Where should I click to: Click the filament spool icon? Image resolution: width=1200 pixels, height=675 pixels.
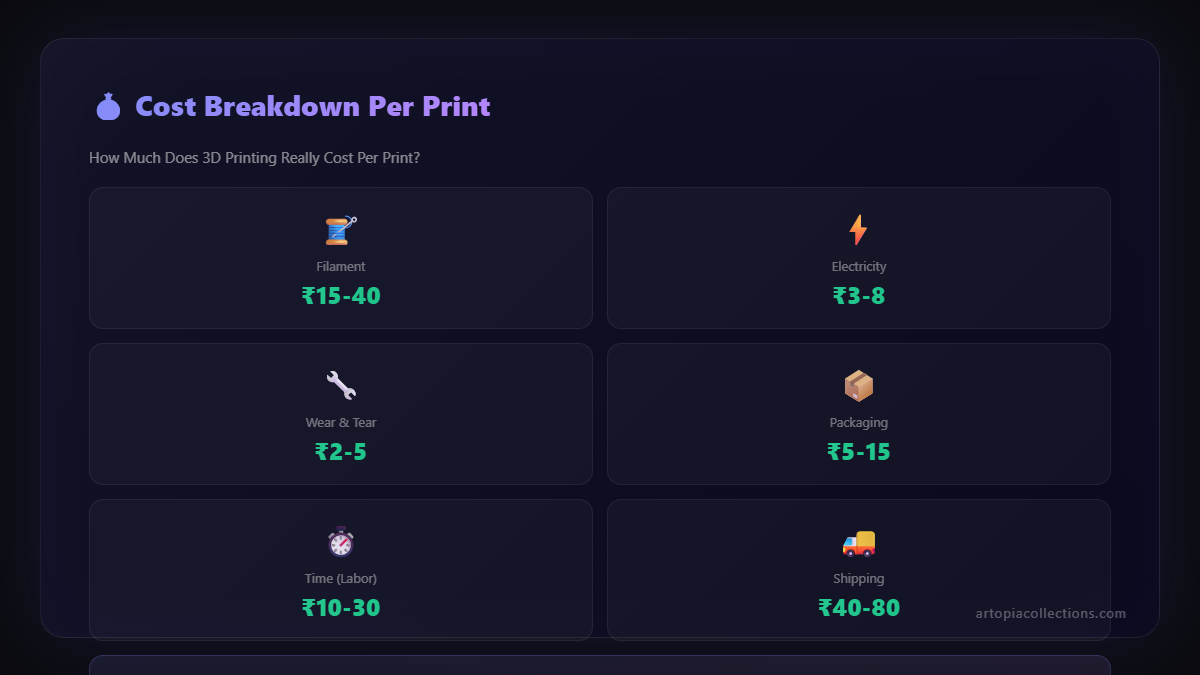point(341,229)
